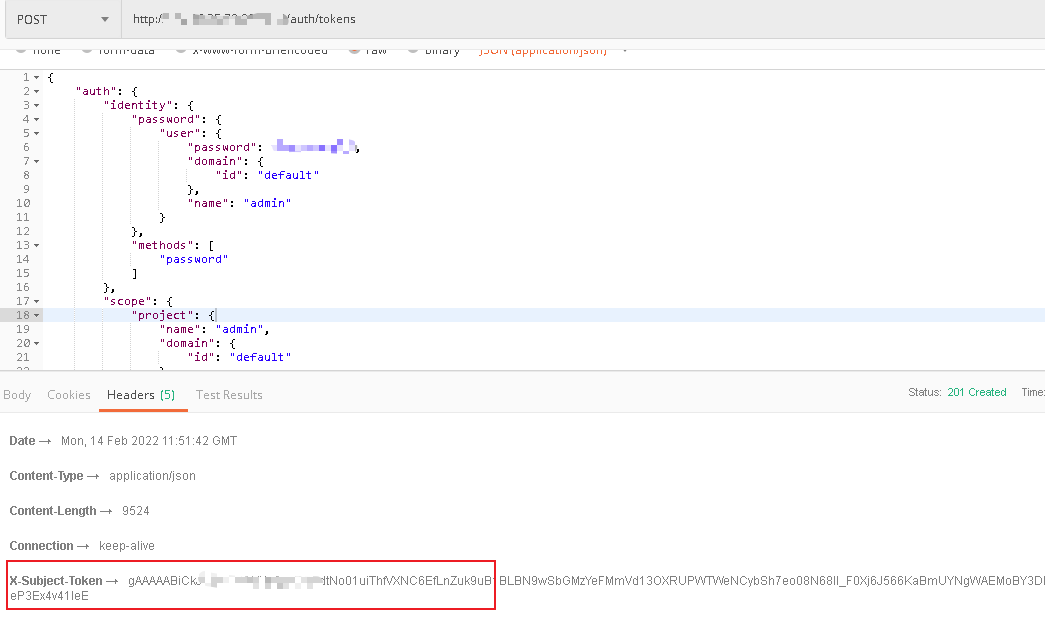This screenshot has height=618, width=1045.
Task: Collapse the "scope" object on line 17
Action: tap(35, 301)
